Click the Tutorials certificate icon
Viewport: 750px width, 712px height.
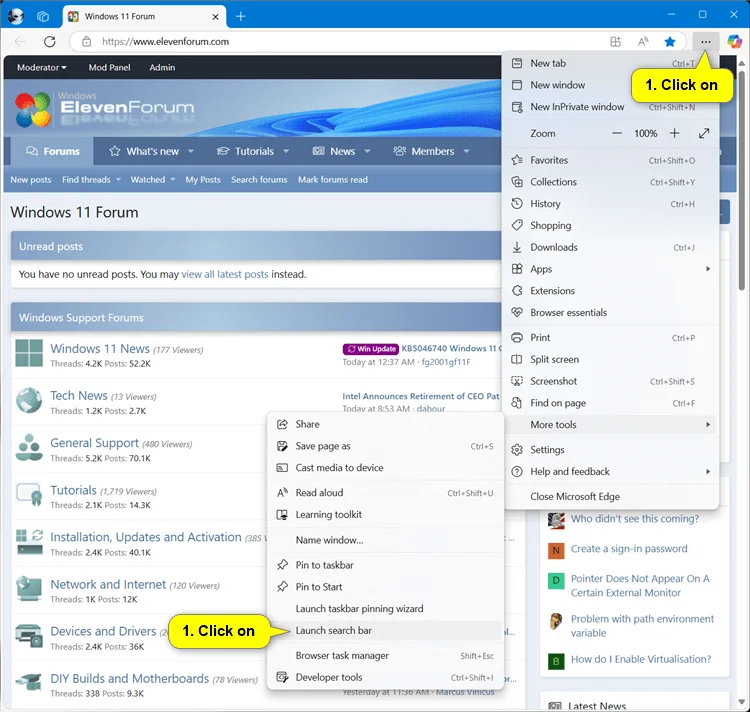(x=29, y=494)
